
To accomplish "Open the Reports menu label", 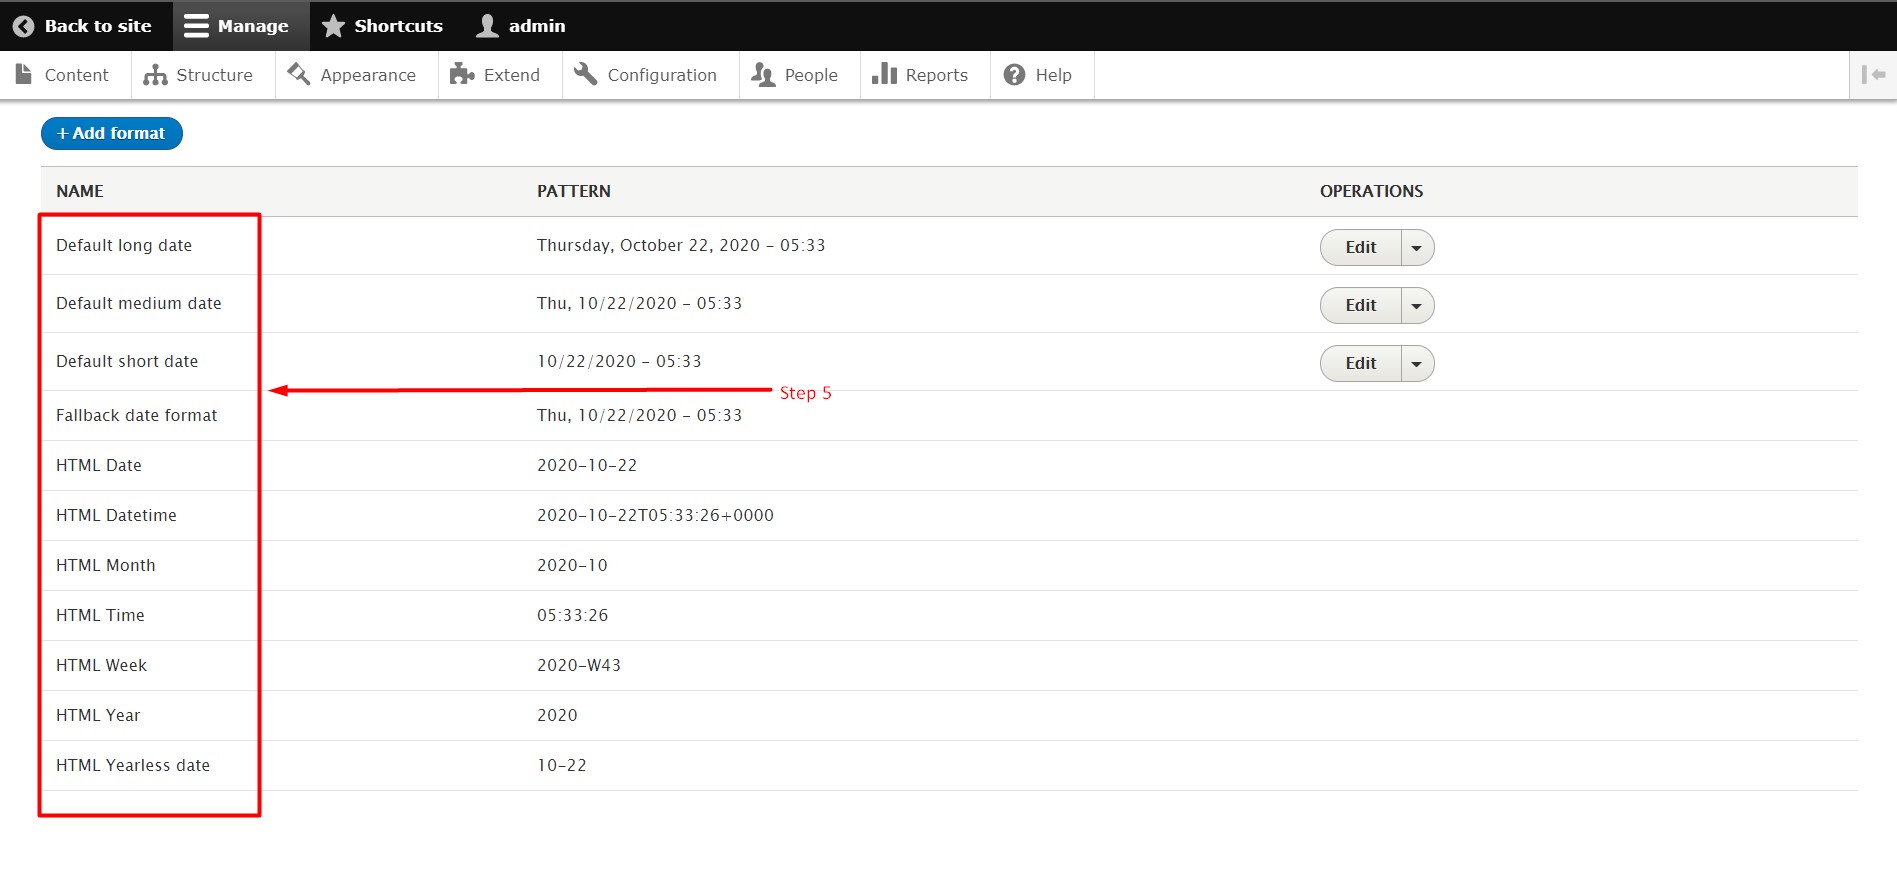I will pyautogui.click(x=937, y=75).
